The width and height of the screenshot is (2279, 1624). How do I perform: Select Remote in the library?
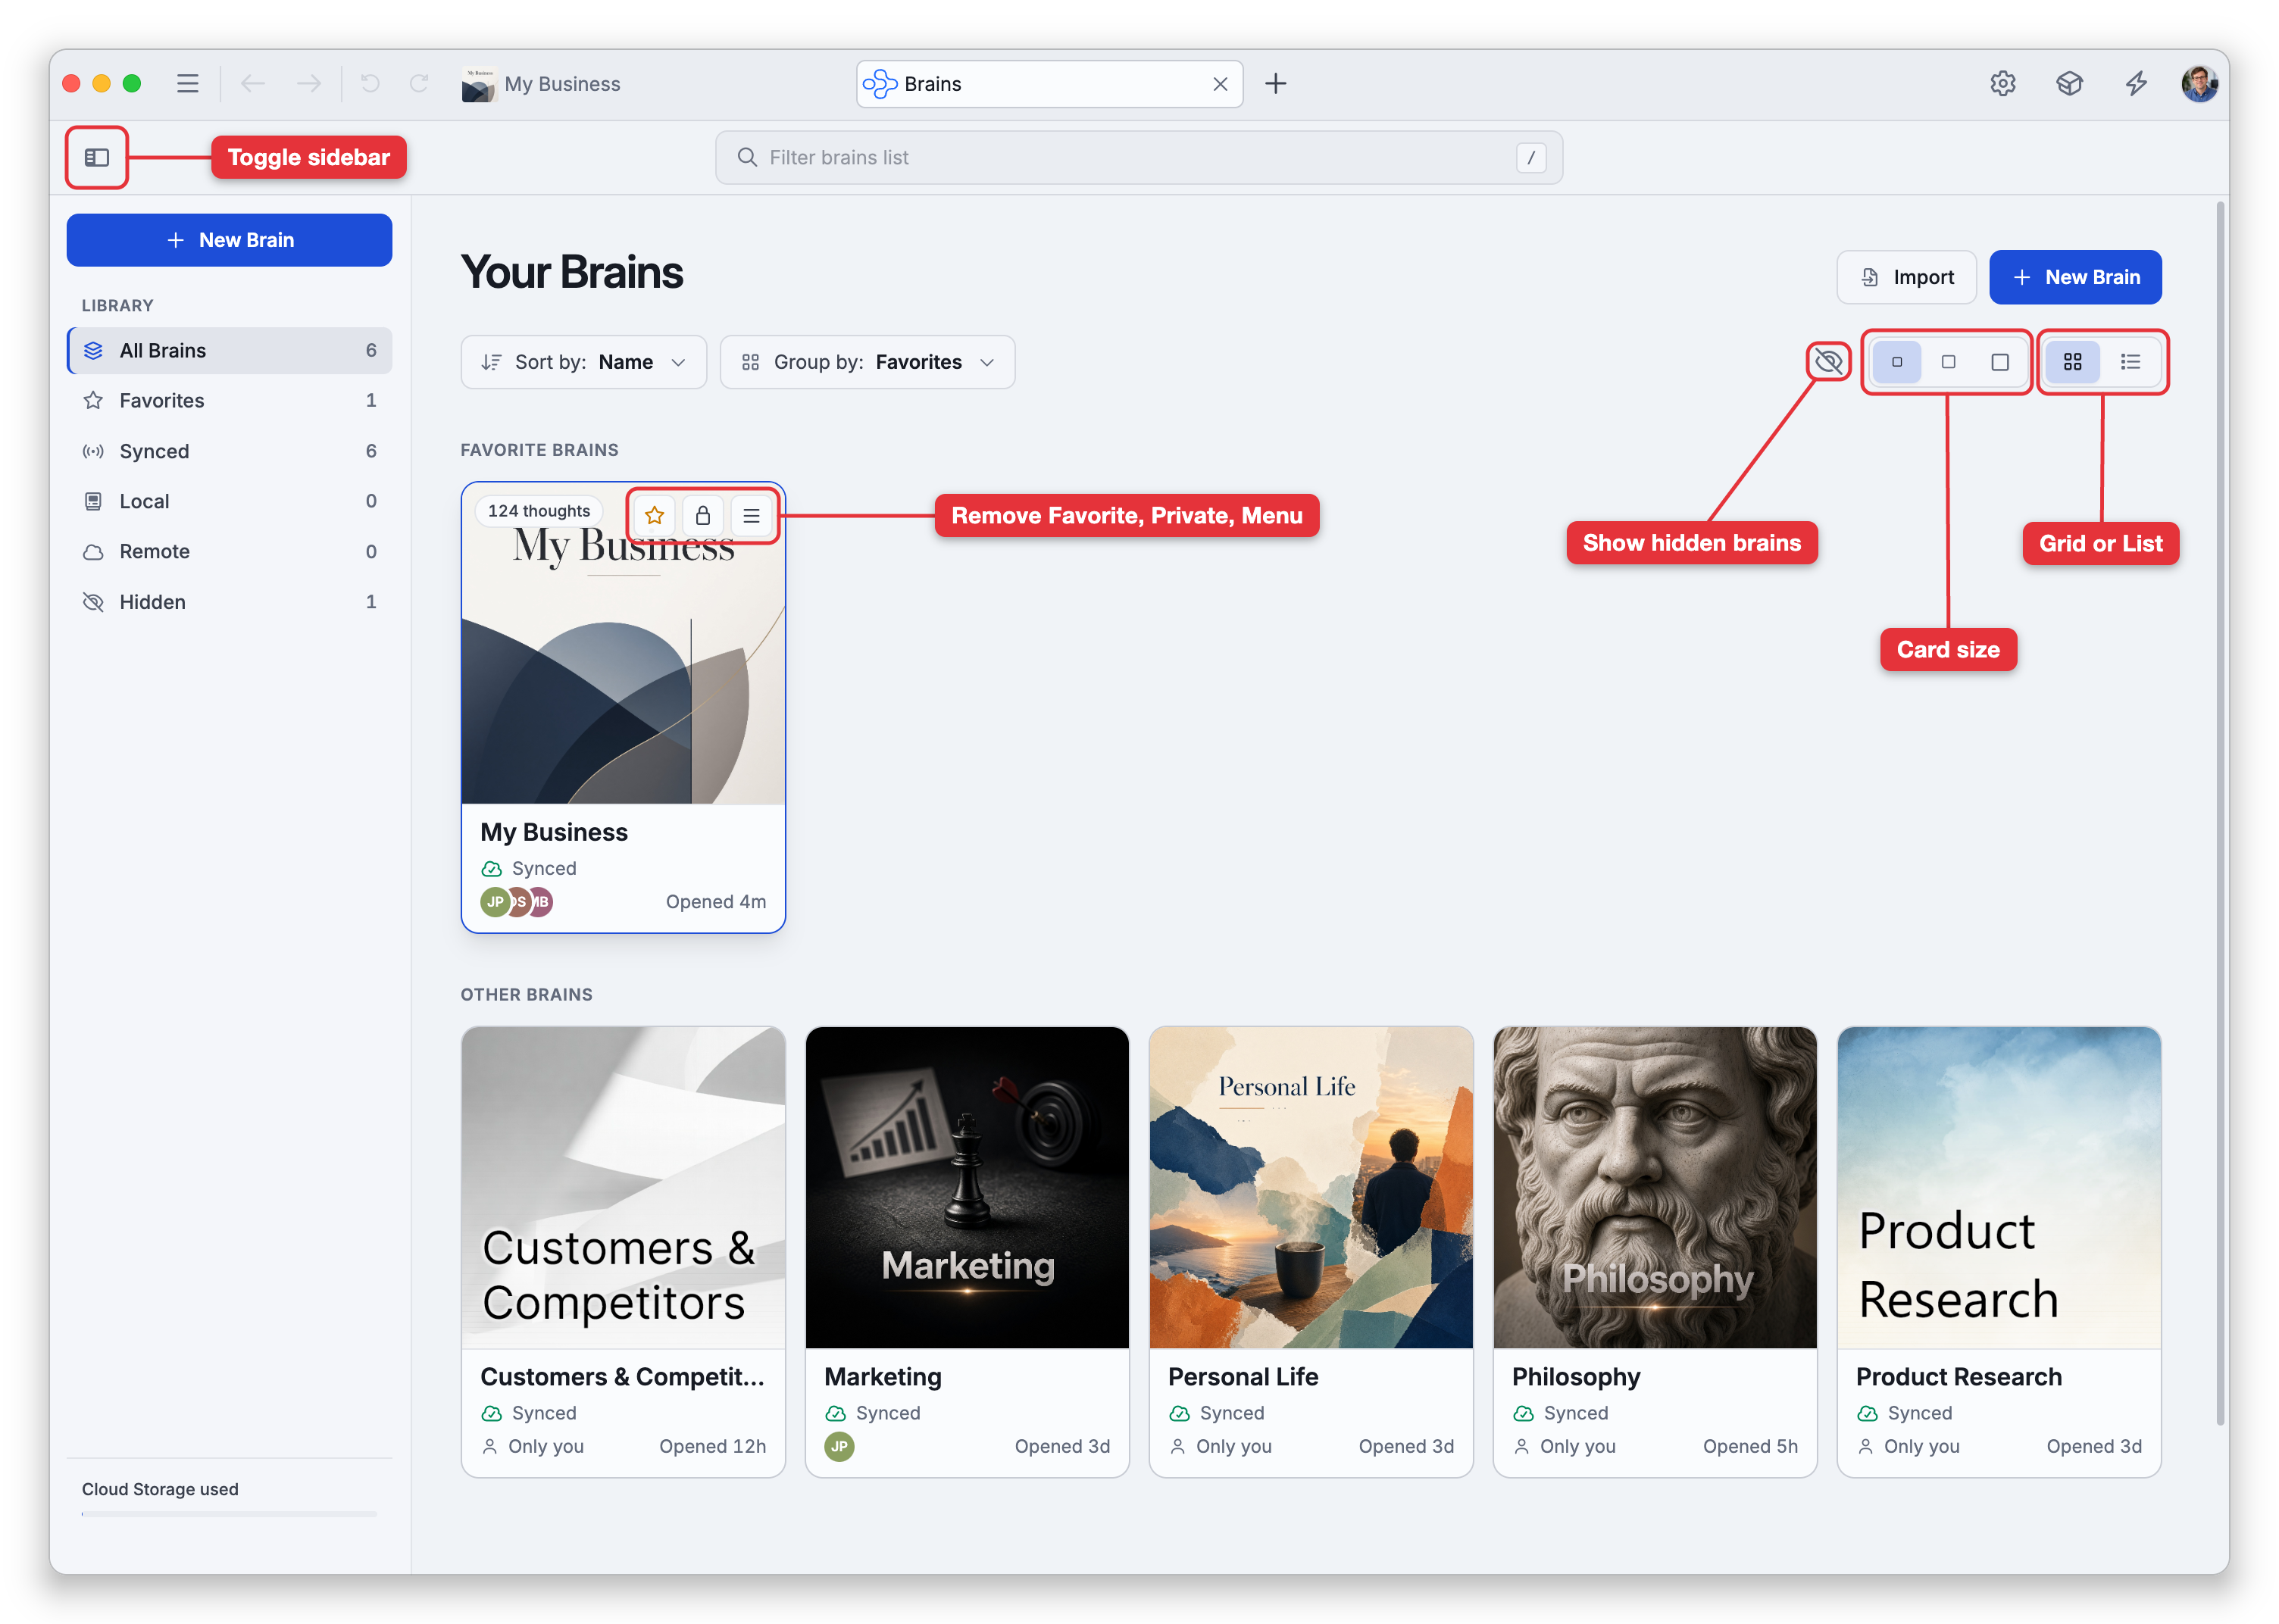coord(229,551)
